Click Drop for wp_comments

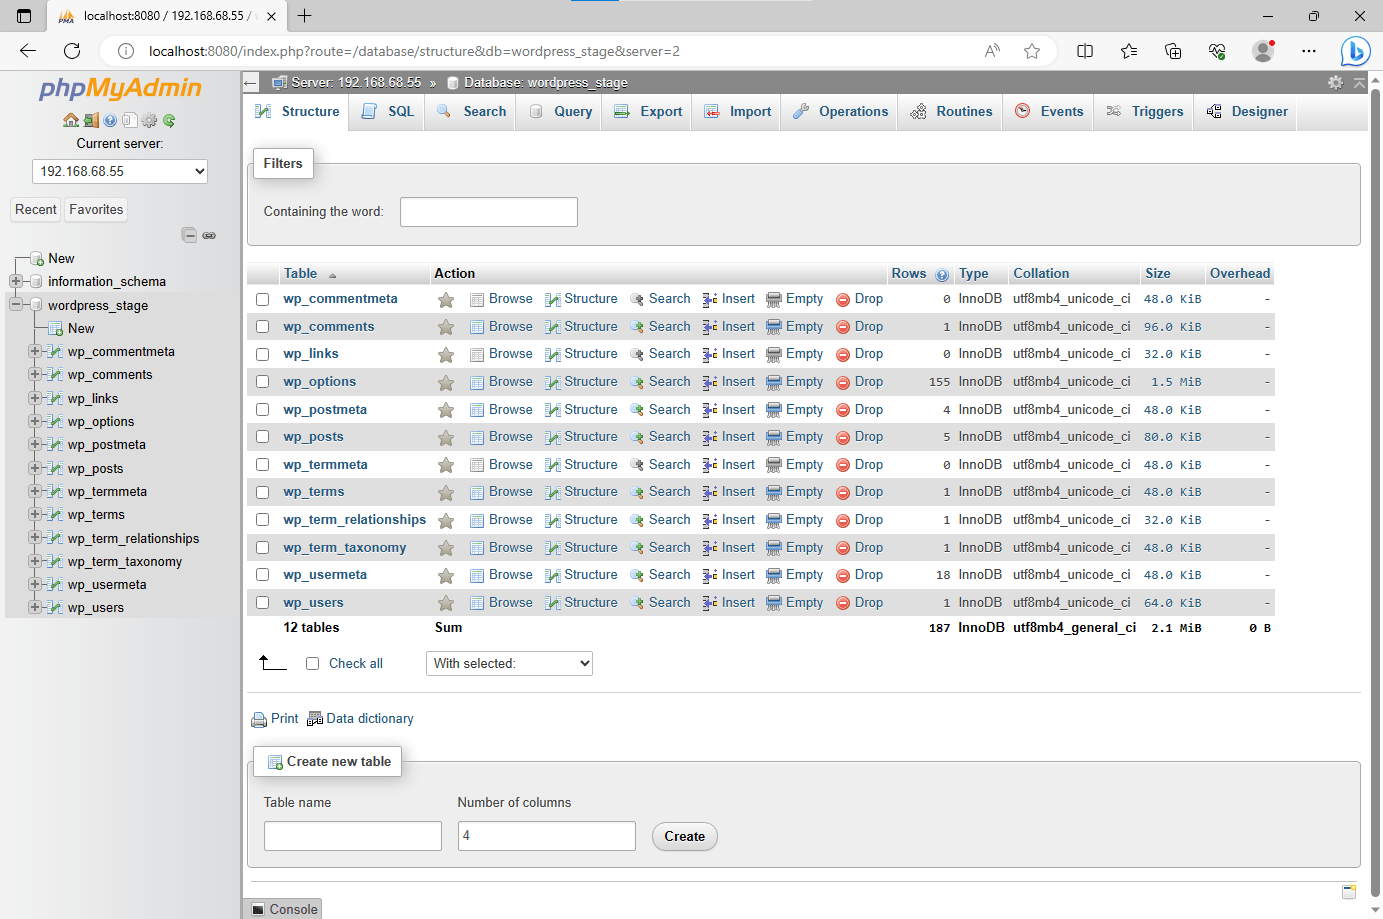pyautogui.click(x=860, y=327)
